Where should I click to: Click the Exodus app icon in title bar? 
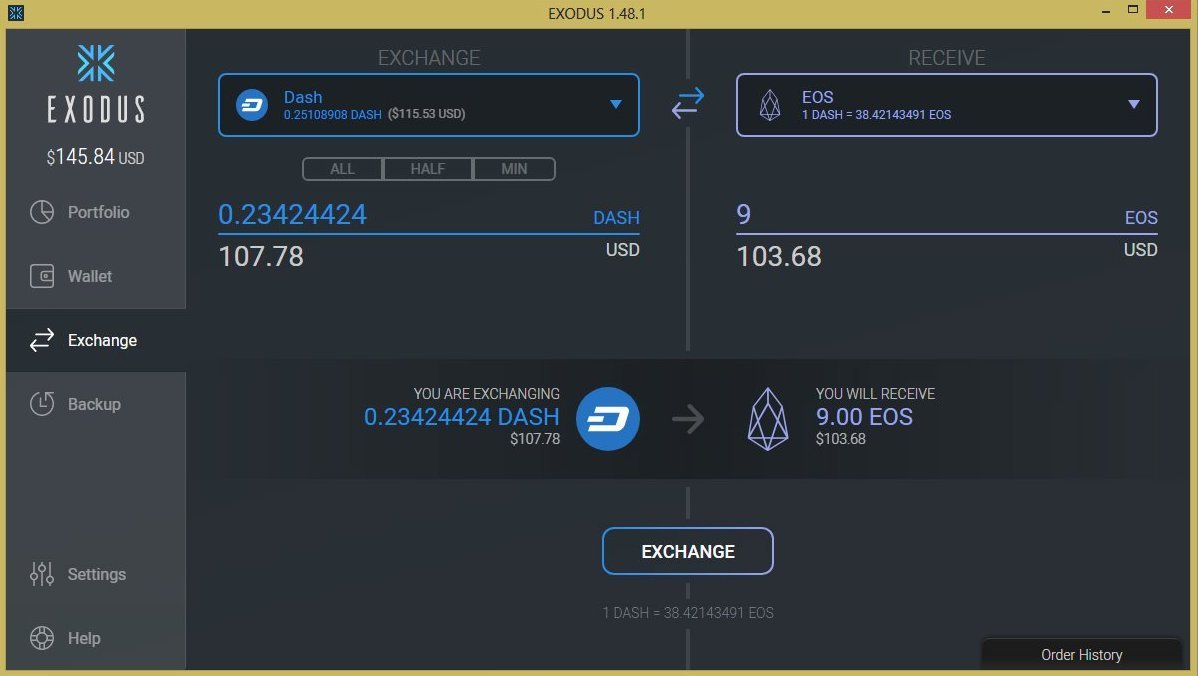(x=15, y=13)
